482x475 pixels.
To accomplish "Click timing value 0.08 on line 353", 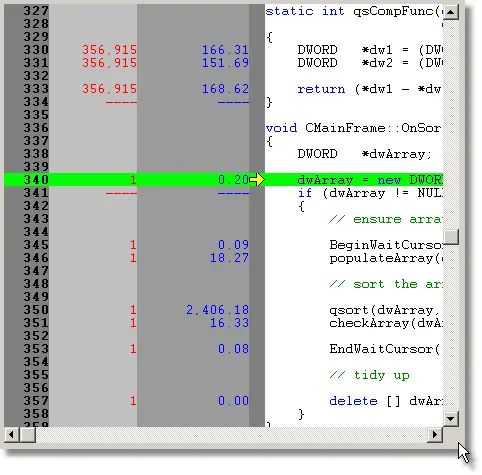I will [233, 349].
